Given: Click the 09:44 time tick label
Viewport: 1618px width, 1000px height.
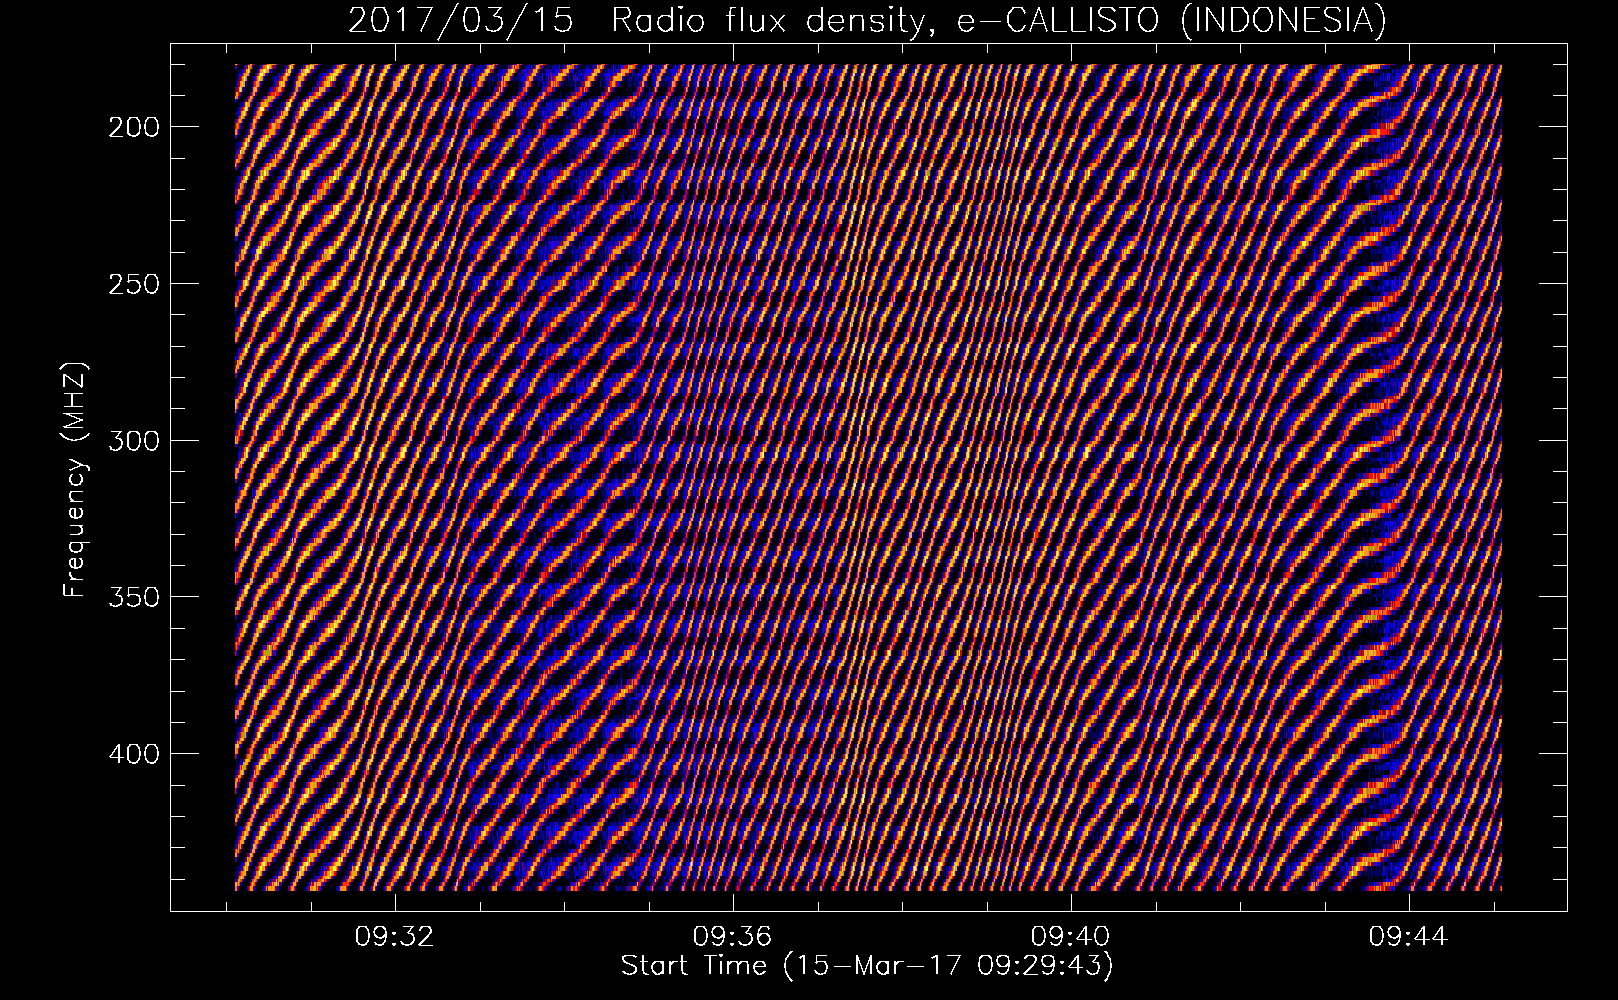Looking at the screenshot, I should coord(1409,937).
